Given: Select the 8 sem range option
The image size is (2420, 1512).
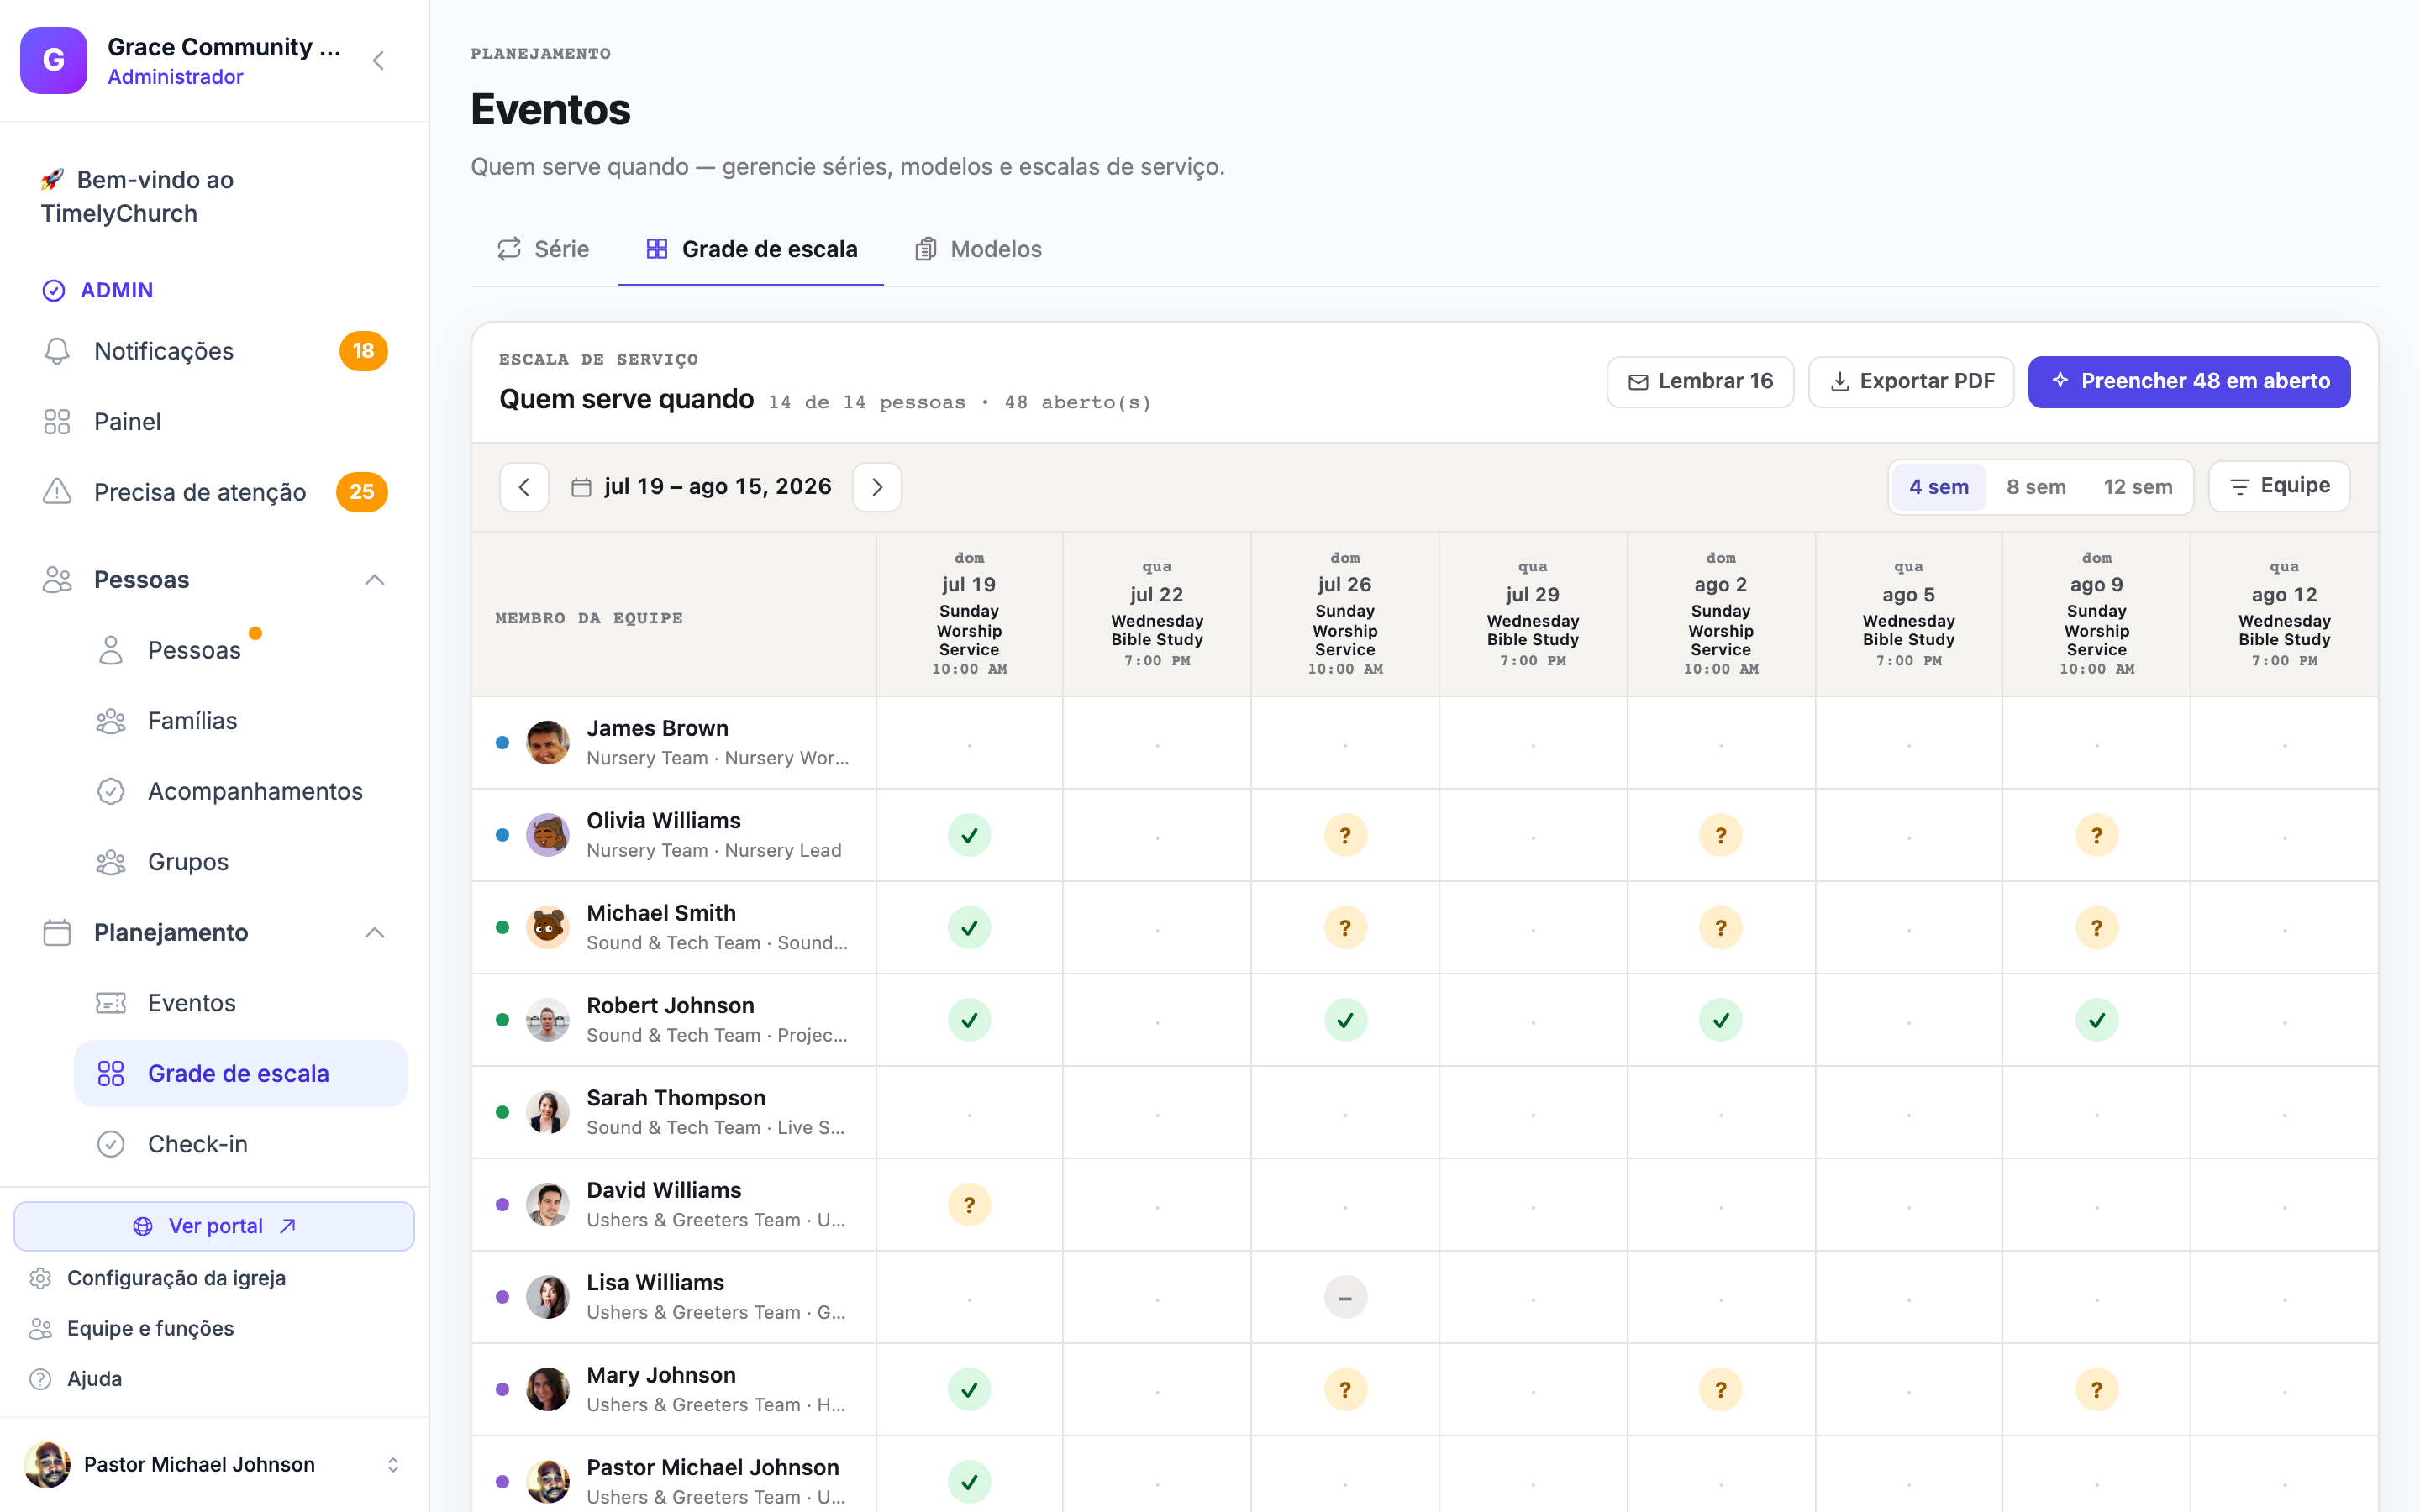Looking at the screenshot, I should point(2036,487).
